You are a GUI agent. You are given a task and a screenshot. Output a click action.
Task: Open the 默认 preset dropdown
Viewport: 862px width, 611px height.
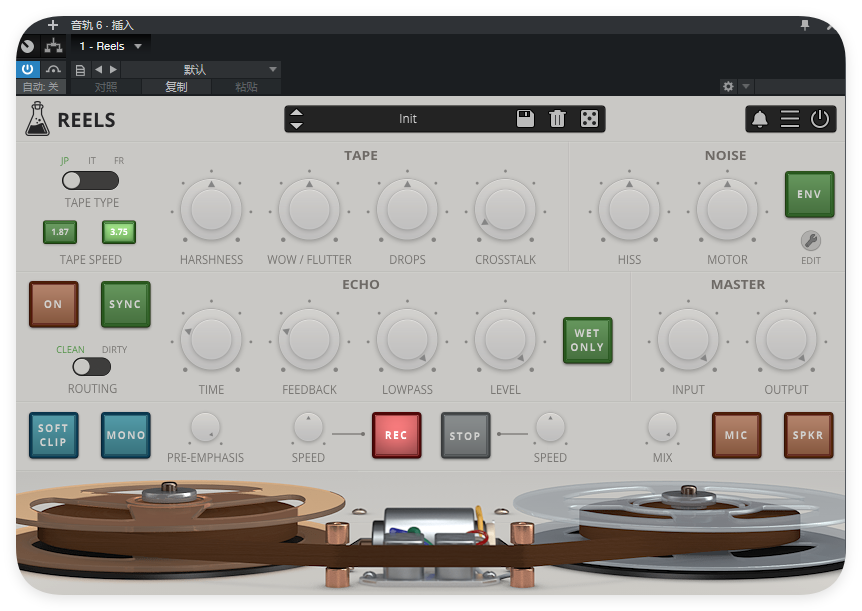point(201,69)
